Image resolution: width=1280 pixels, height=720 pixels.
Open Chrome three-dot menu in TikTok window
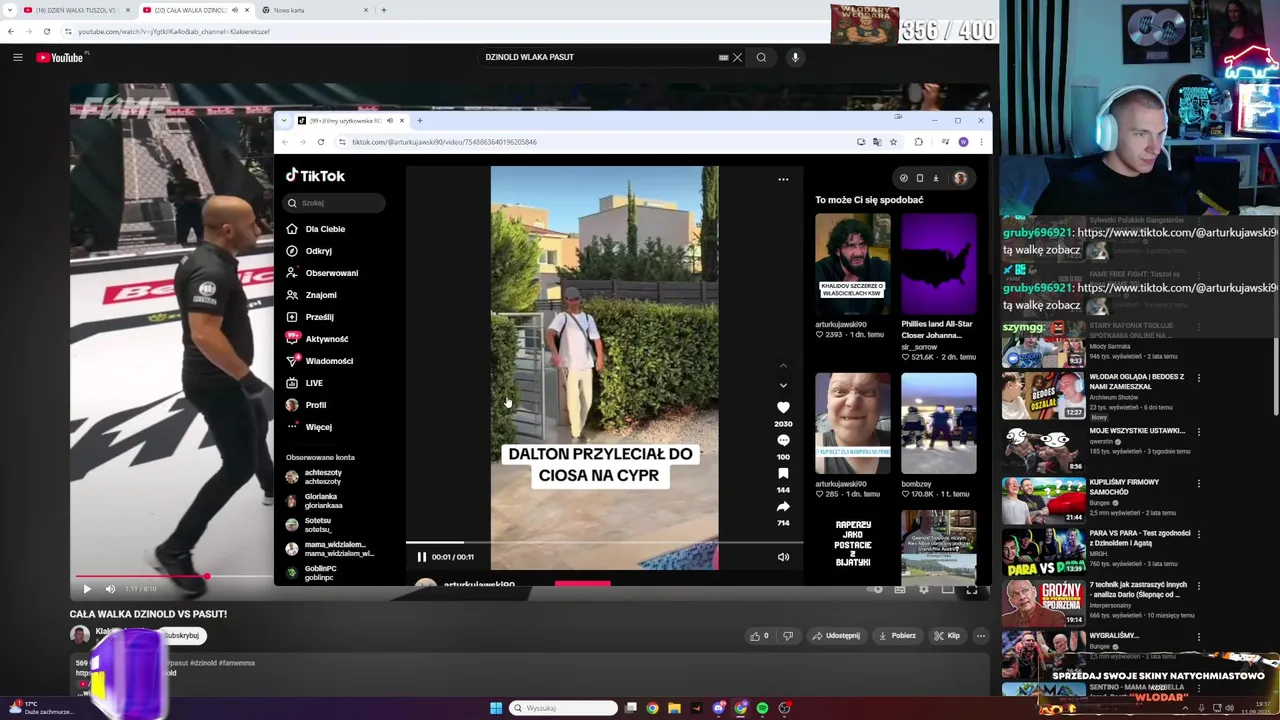pos(980,142)
